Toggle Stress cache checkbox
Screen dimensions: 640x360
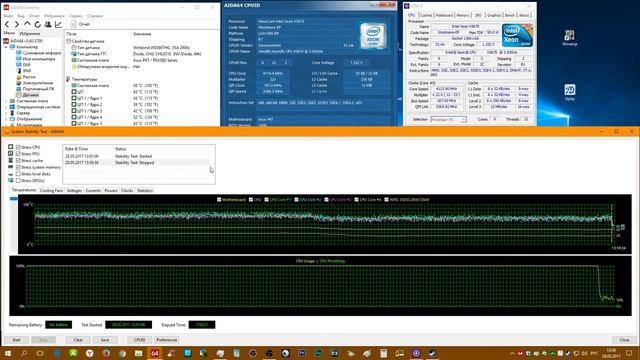tap(18, 160)
